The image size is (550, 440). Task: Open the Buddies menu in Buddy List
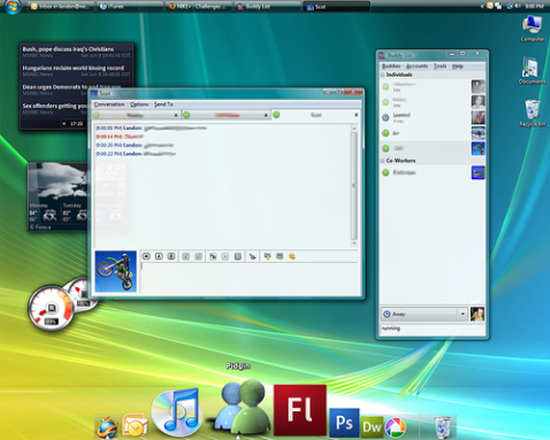click(x=391, y=66)
